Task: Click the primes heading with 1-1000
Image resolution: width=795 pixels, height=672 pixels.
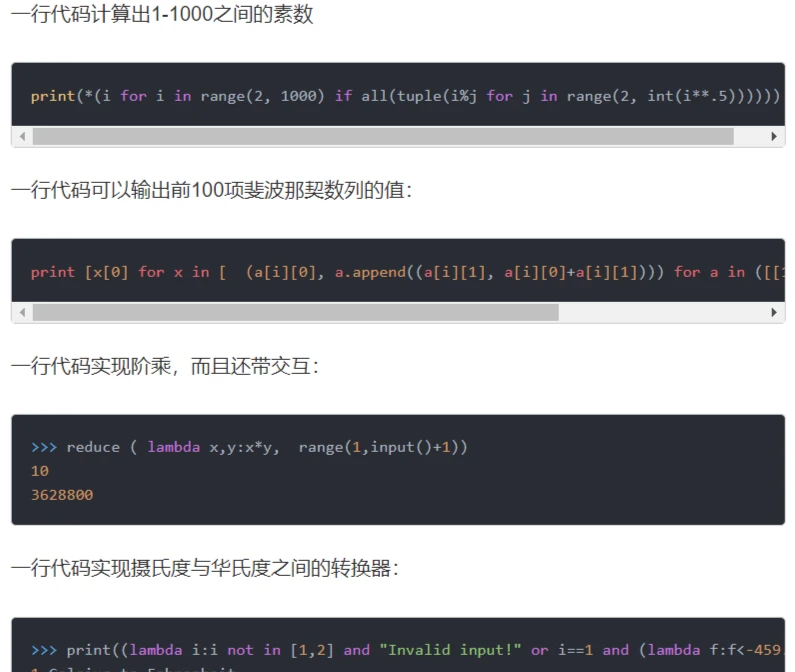Action: [162, 14]
